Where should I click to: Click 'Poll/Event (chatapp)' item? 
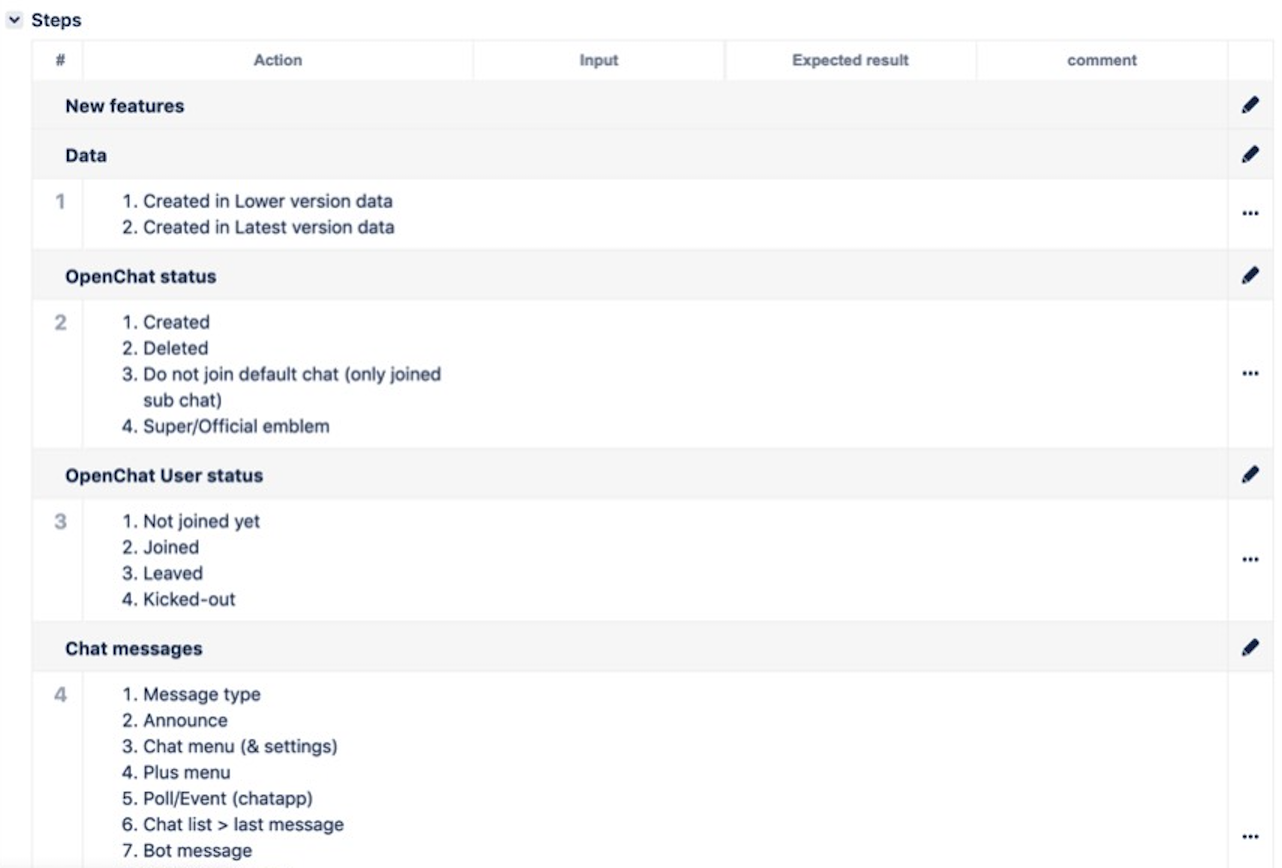click(x=229, y=798)
